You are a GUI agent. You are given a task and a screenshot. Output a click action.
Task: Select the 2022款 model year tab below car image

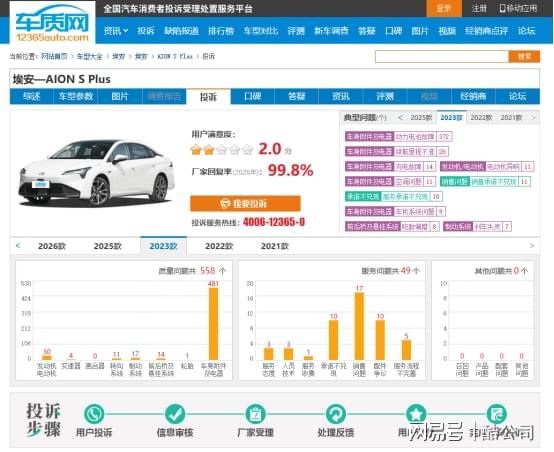(x=219, y=246)
